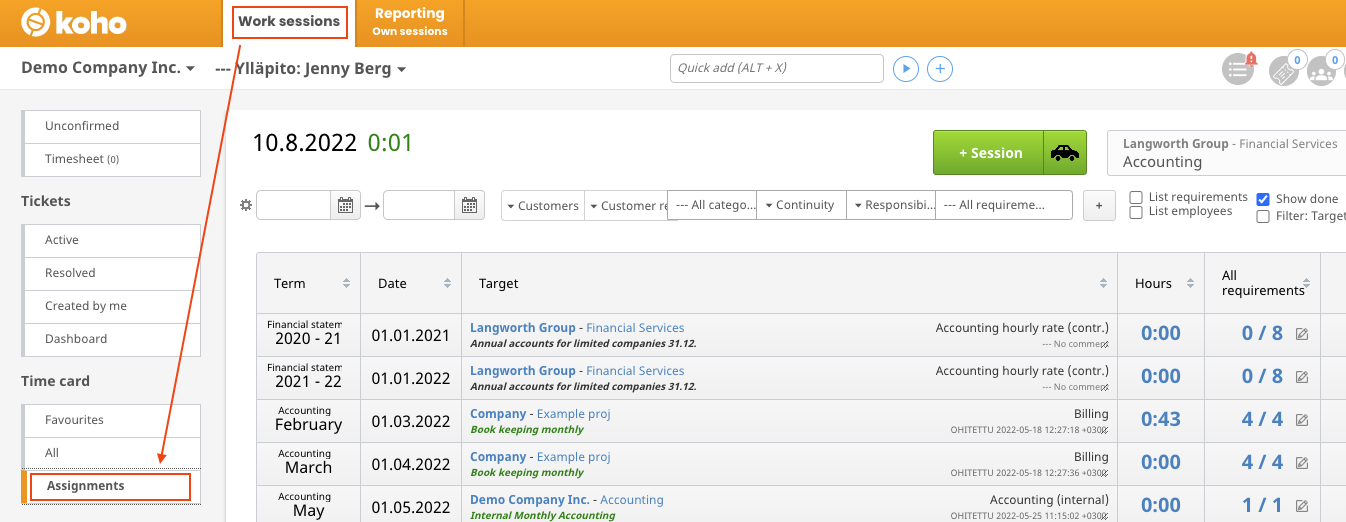
Task: Open Demo Company Inc. link in May row
Action: [x=530, y=500]
